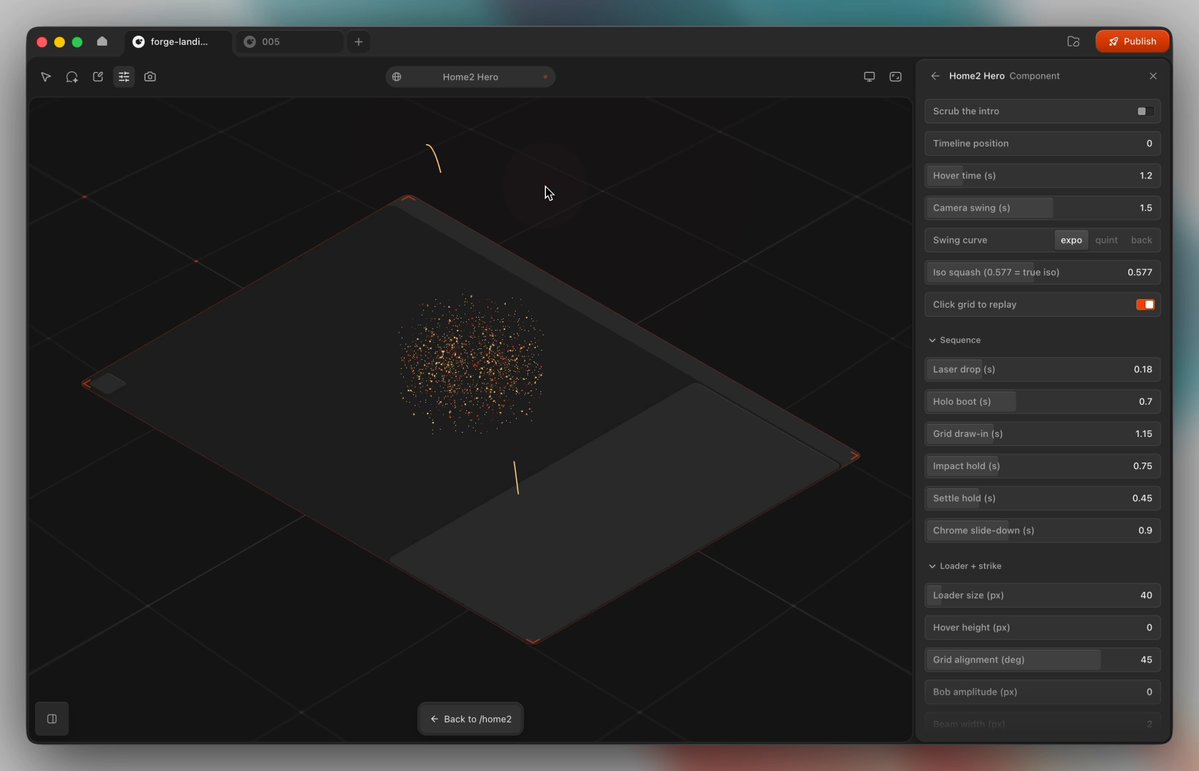Click the globe icon in address pill
The image size is (1199, 771).
[x=397, y=76]
